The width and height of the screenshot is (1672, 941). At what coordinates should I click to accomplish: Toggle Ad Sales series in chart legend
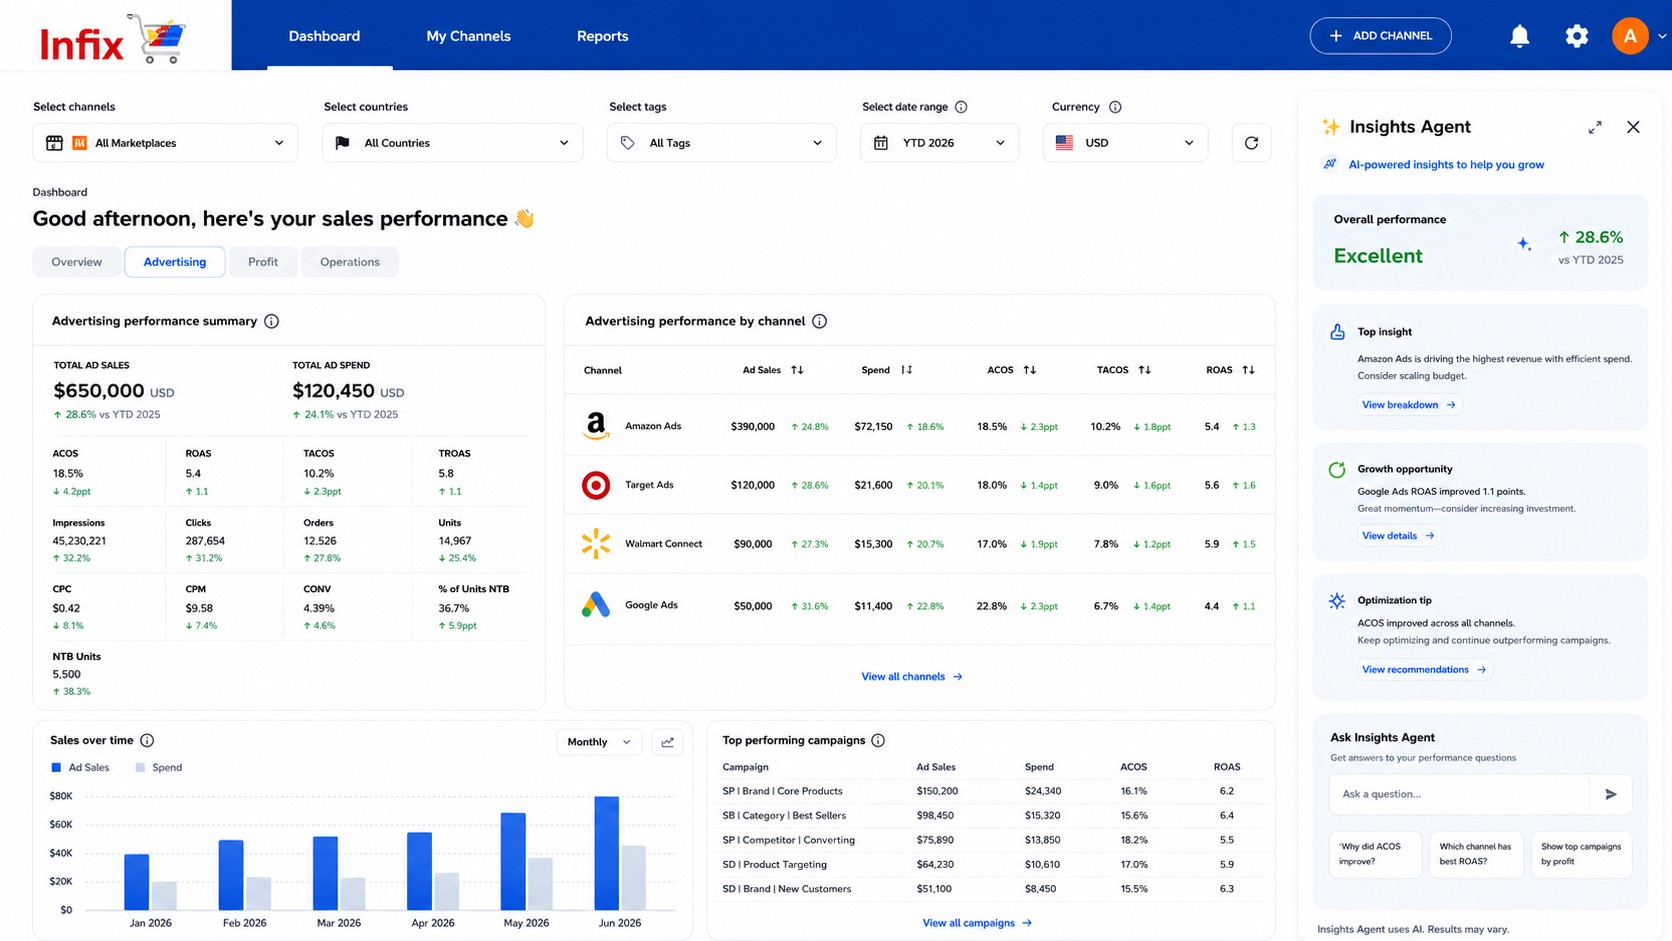coord(80,768)
